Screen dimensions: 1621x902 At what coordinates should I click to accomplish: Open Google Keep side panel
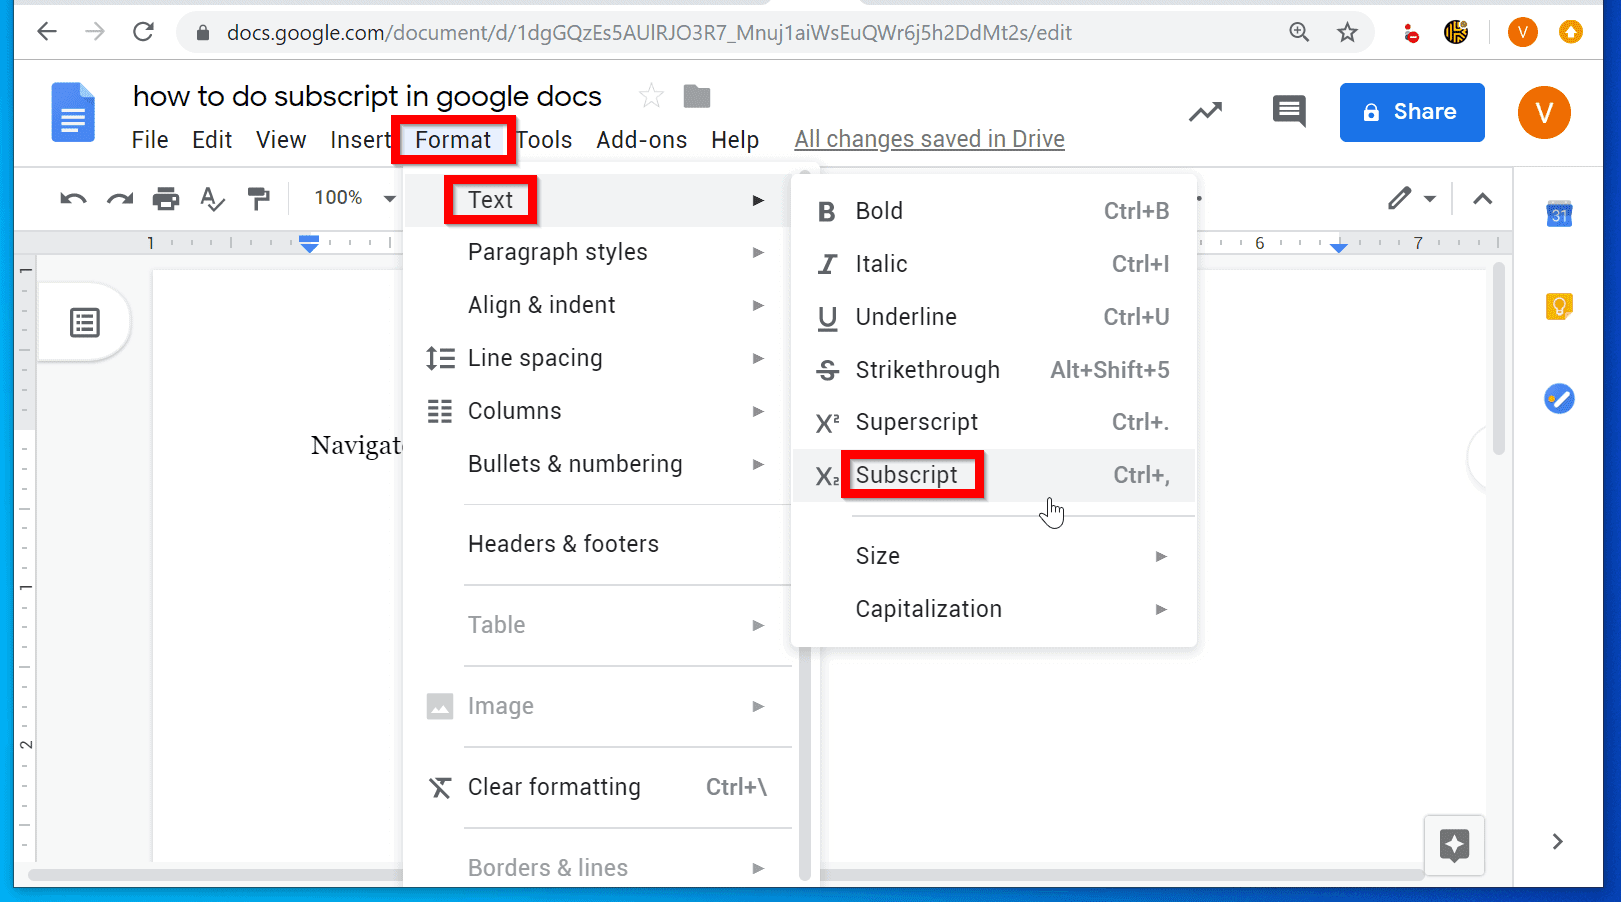tap(1559, 306)
